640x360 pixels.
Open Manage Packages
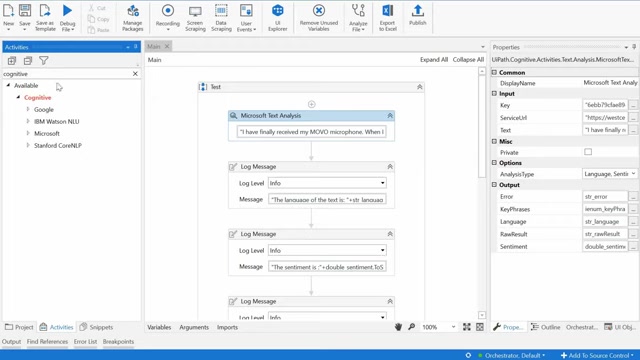(133, 17)
